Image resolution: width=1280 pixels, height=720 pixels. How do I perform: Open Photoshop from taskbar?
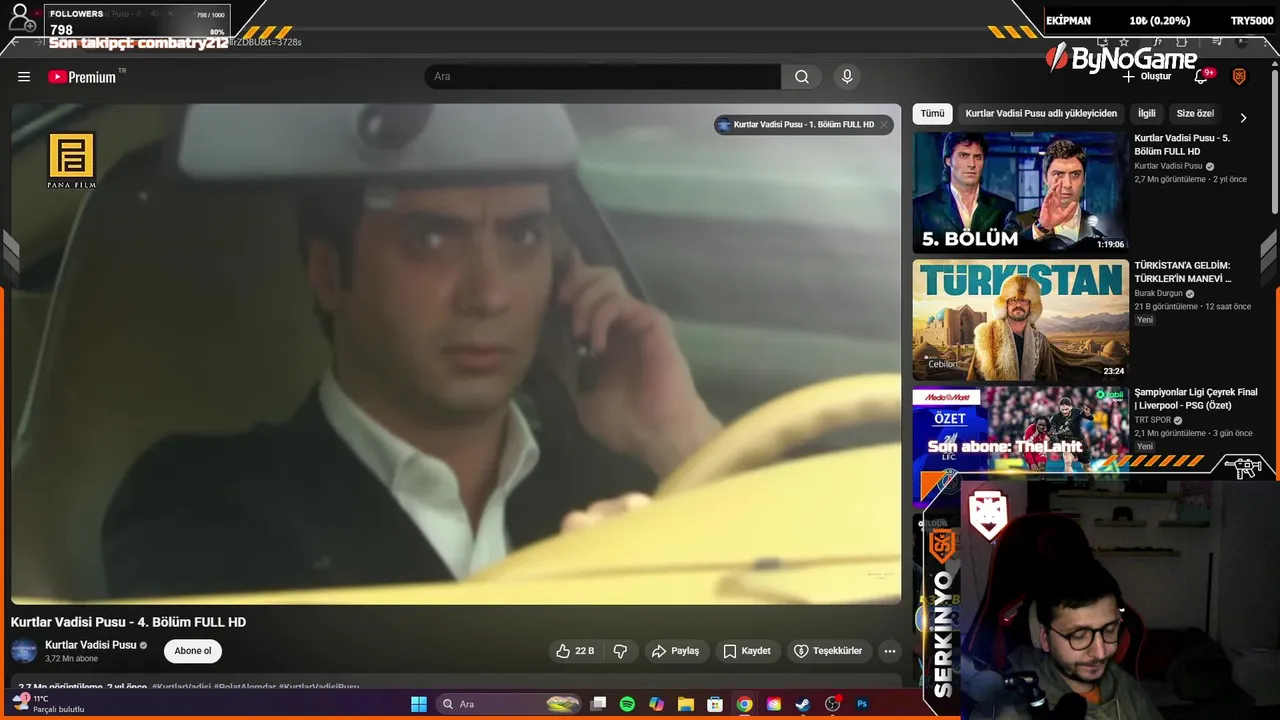click(862, 704)
